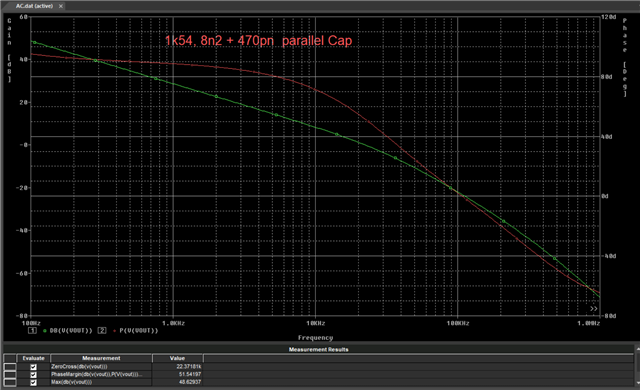Select the DB(V(VOUT)) trace label
The image size is (640, 390).
pyautogui.click(x=71, y=330)
